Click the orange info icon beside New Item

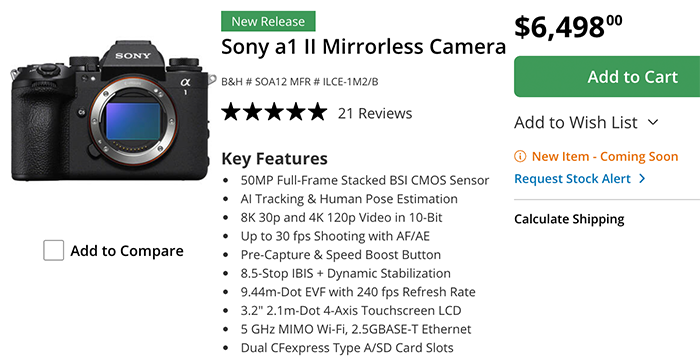coord(520,156)
